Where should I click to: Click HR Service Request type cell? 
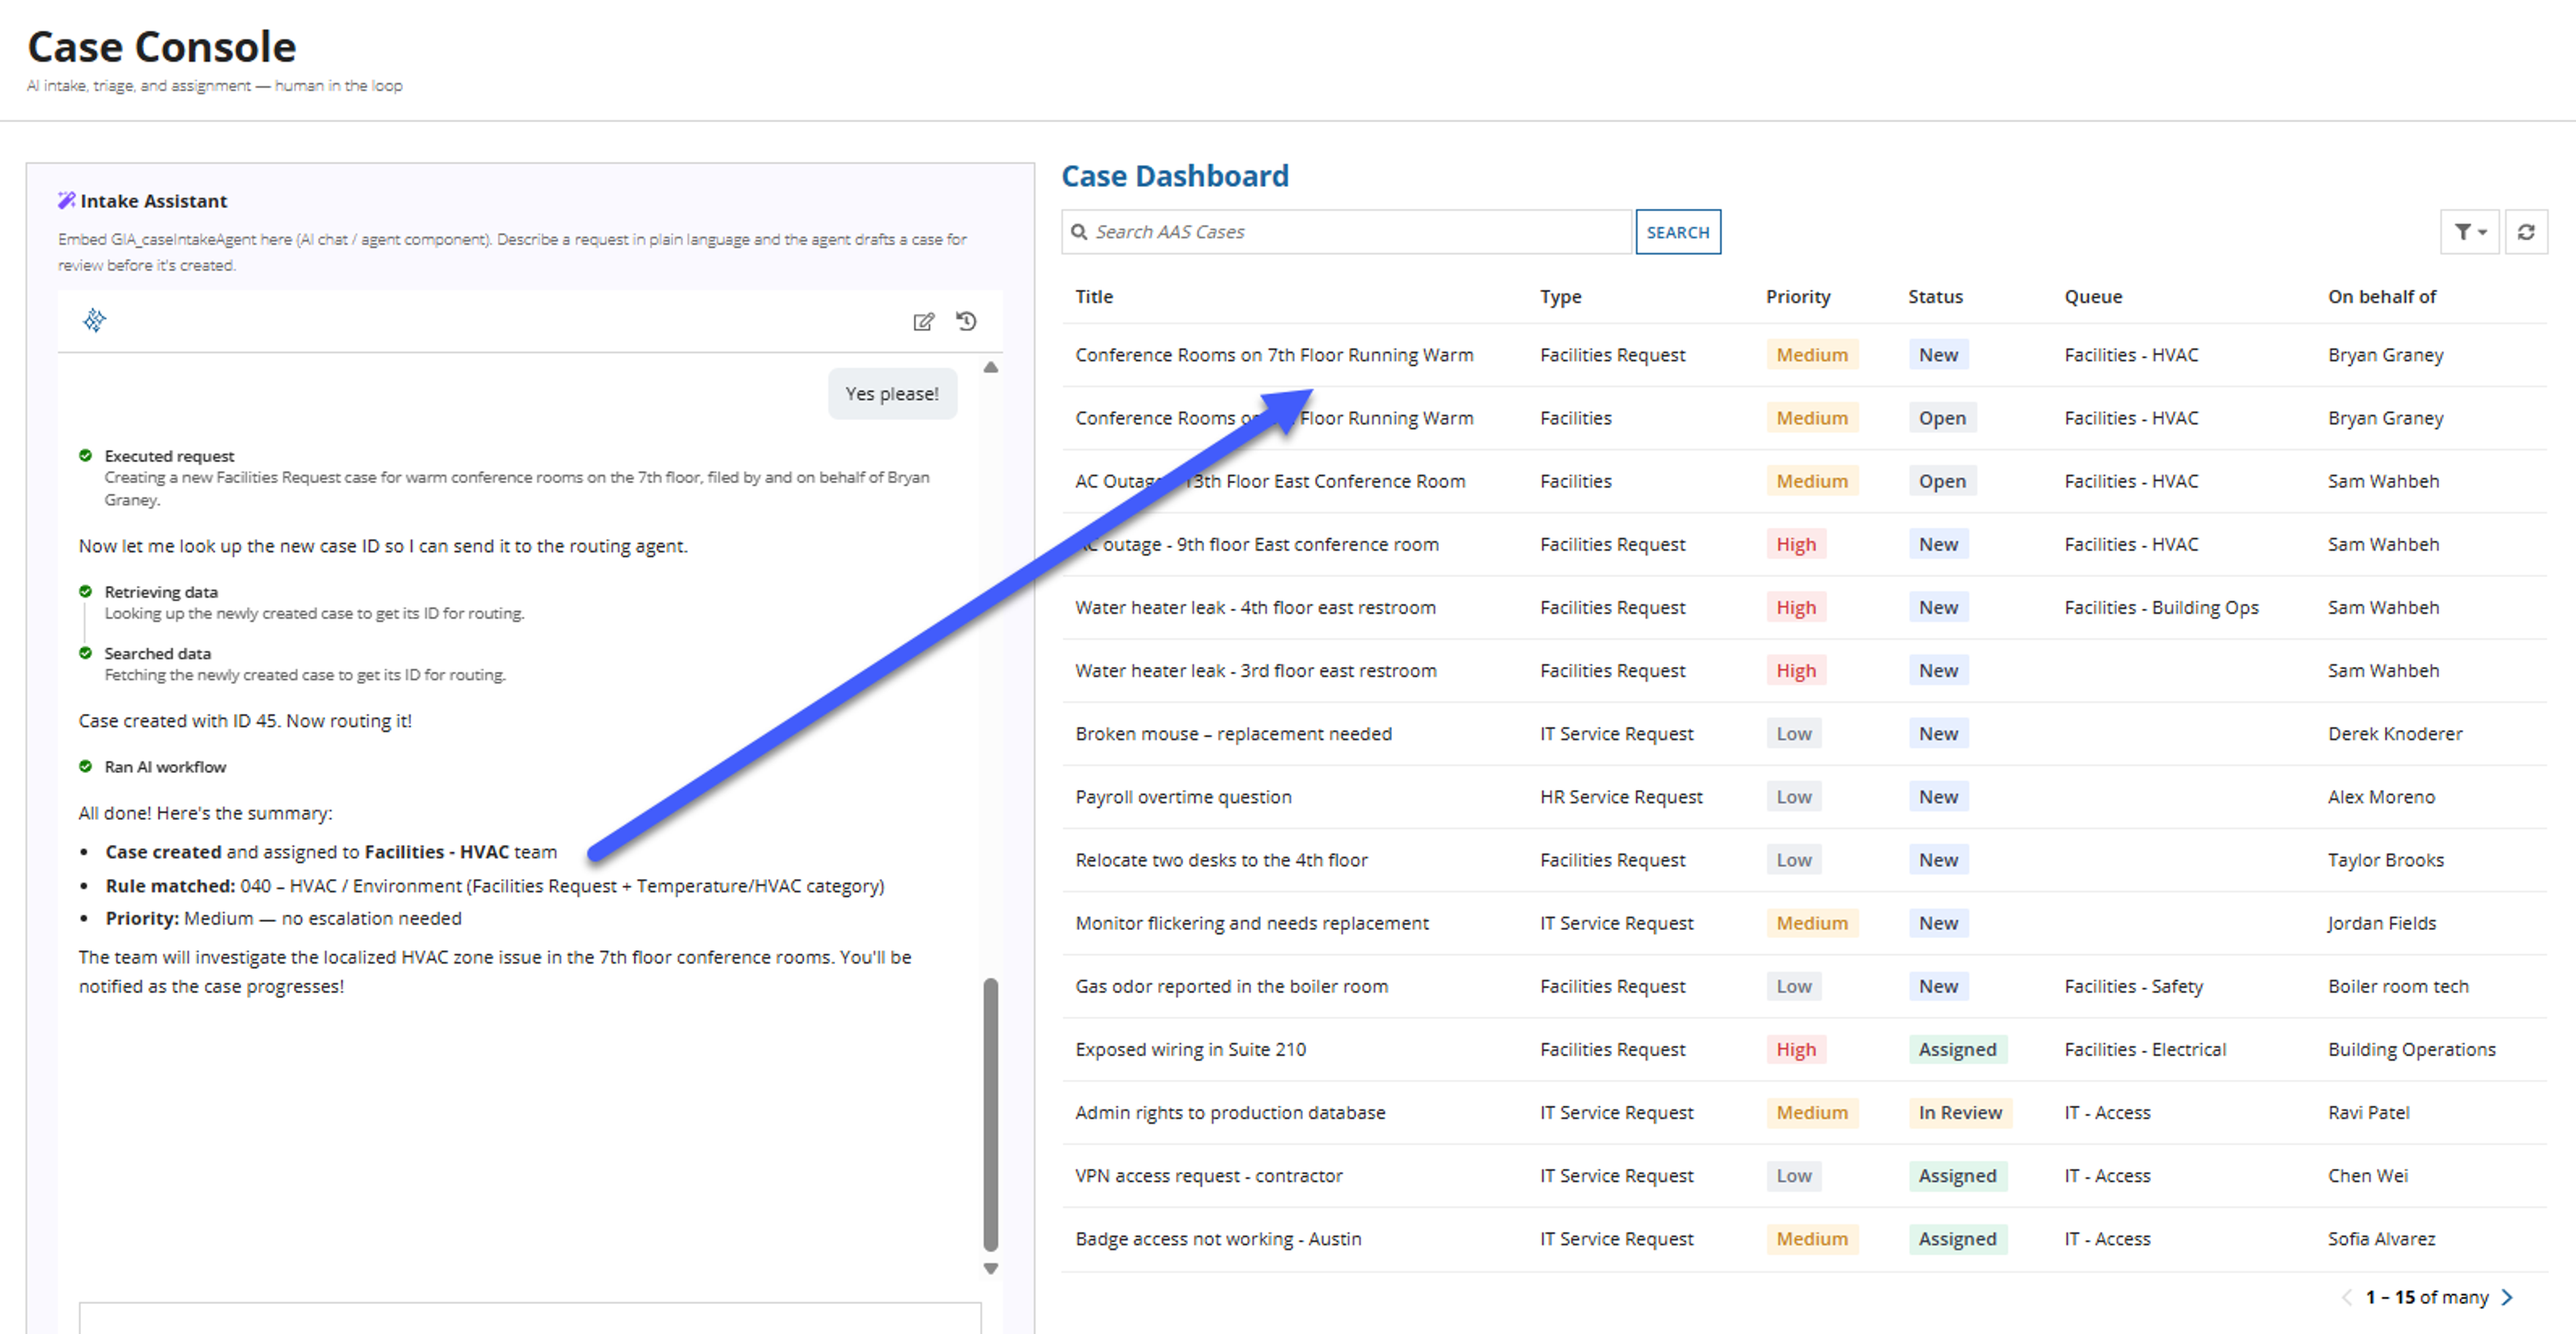(x=1620, y=796)
